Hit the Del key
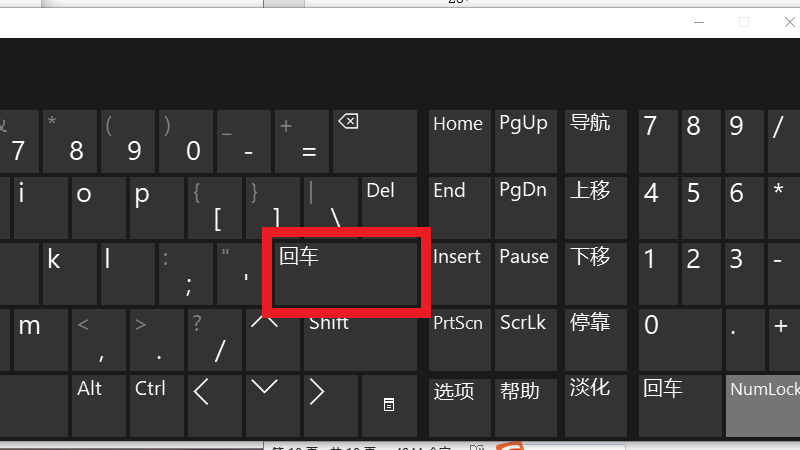This screenshot has height=450, width=800. tap(389, 206)
